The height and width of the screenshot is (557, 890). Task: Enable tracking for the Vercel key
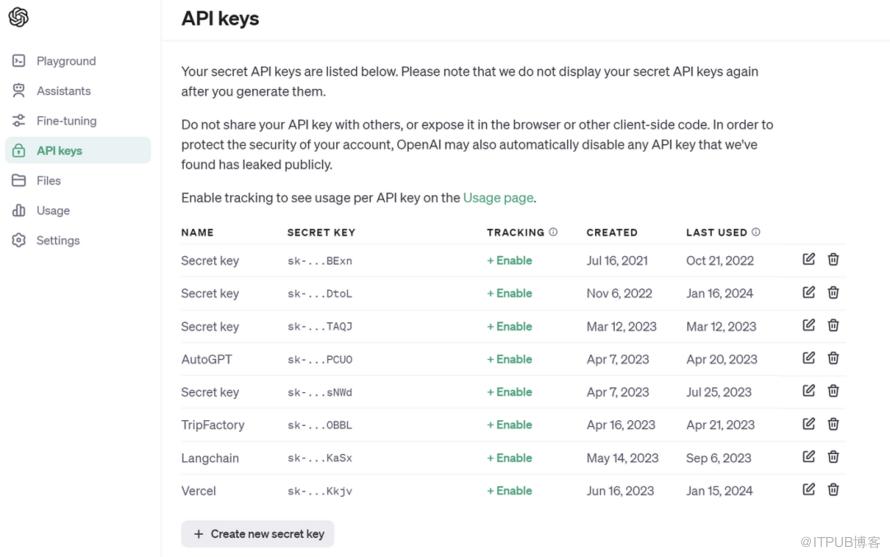click(509, 491)
